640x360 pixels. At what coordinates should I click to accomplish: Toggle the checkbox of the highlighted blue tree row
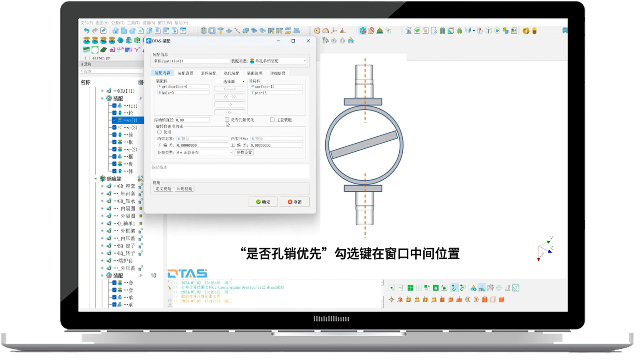click(115, 120)
